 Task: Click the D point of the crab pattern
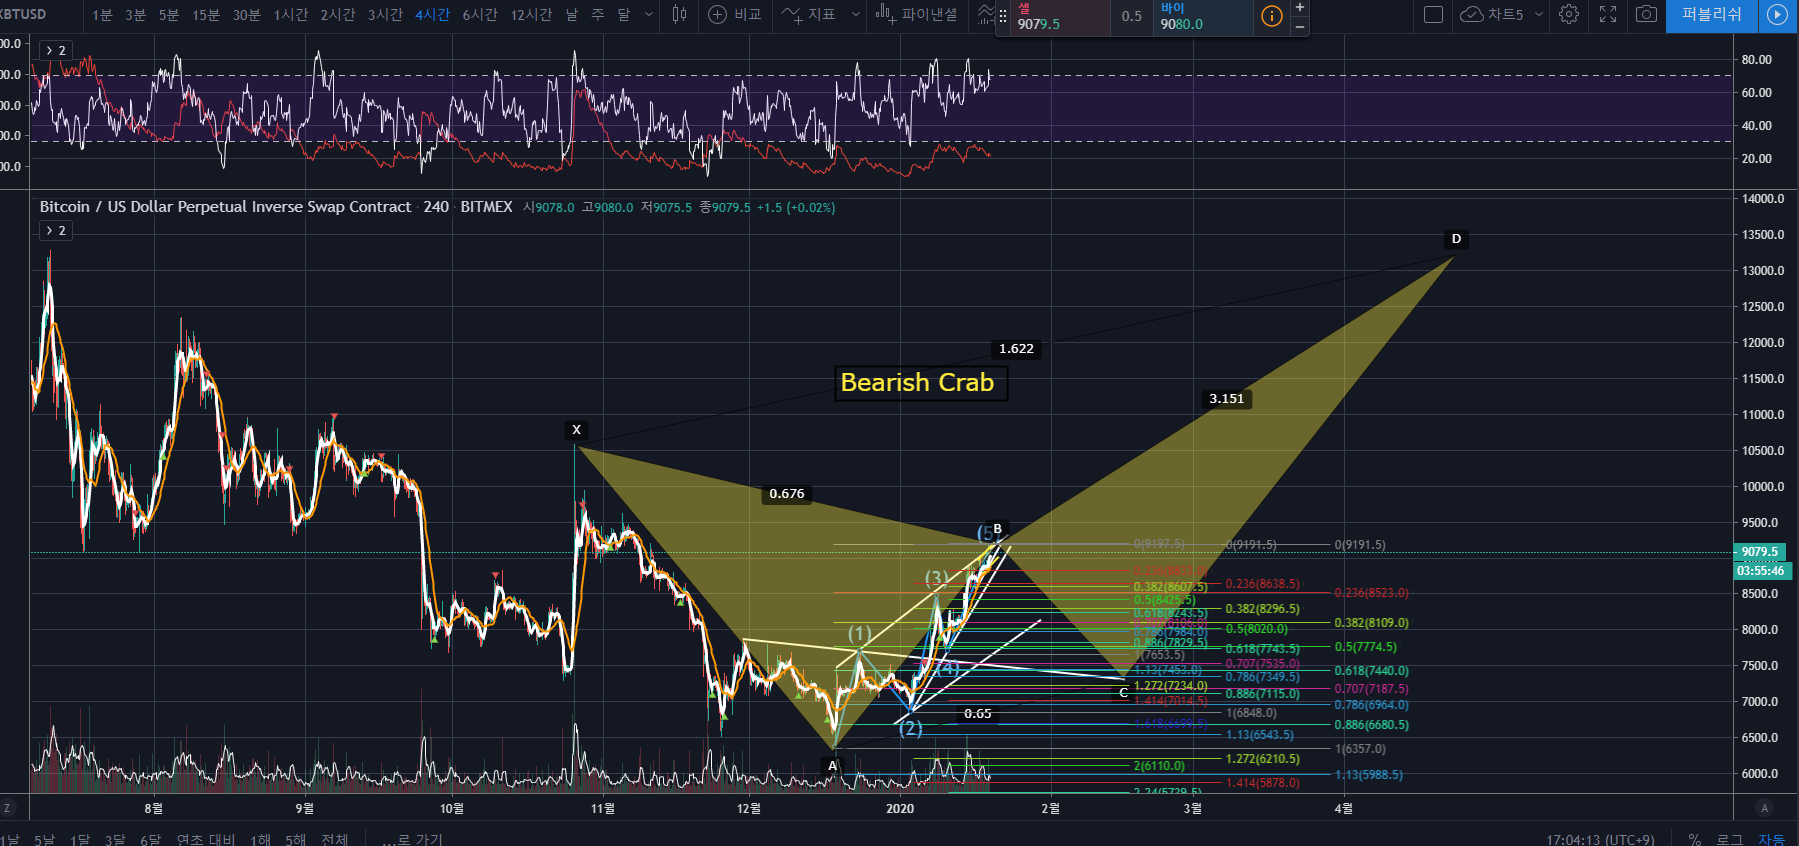tap(1456, 239)
